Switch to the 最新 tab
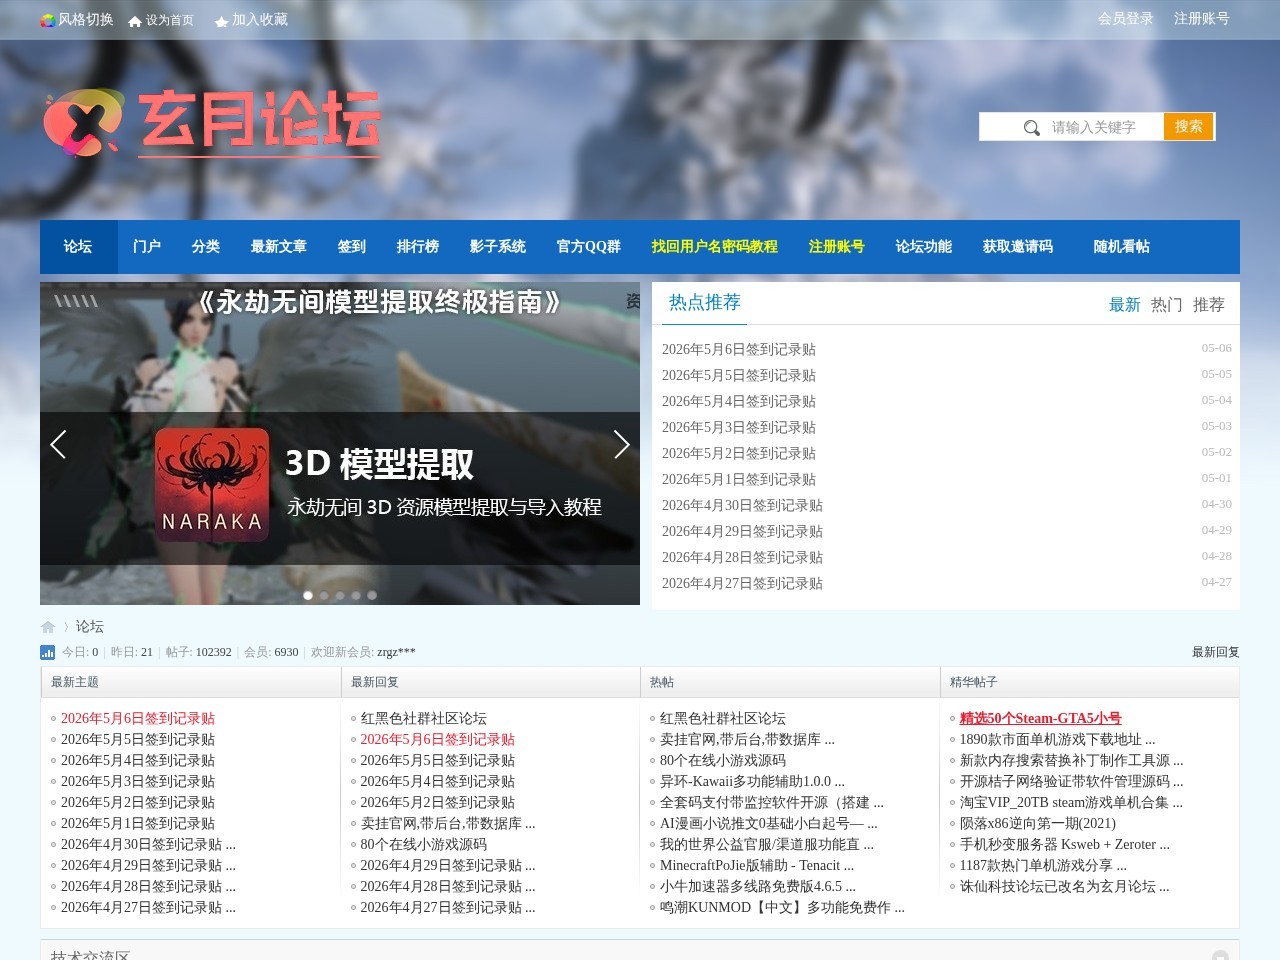The height and width of the screenshot is (960, 1280). [1125, 304]
